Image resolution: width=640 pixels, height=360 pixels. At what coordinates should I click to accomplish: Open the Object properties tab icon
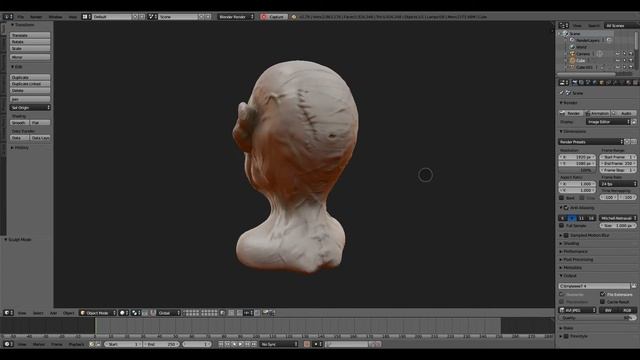pos(602,82)
